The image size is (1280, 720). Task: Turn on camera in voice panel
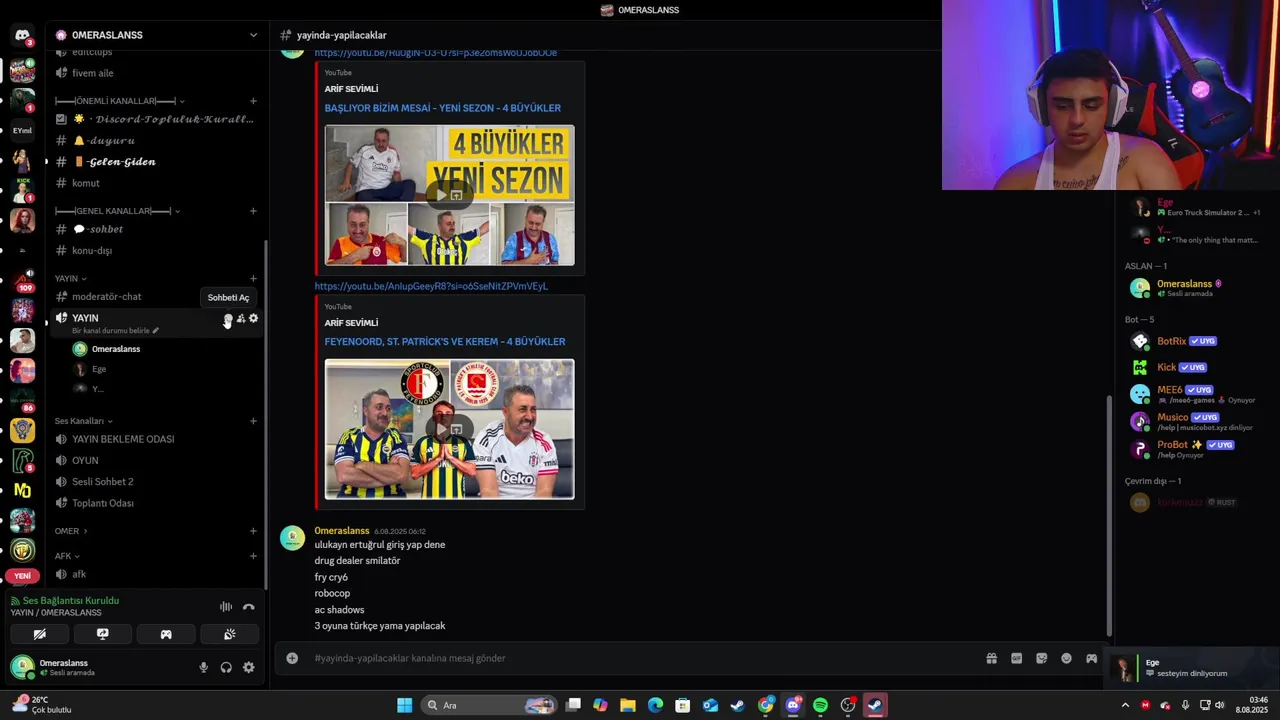coord(40,634)
